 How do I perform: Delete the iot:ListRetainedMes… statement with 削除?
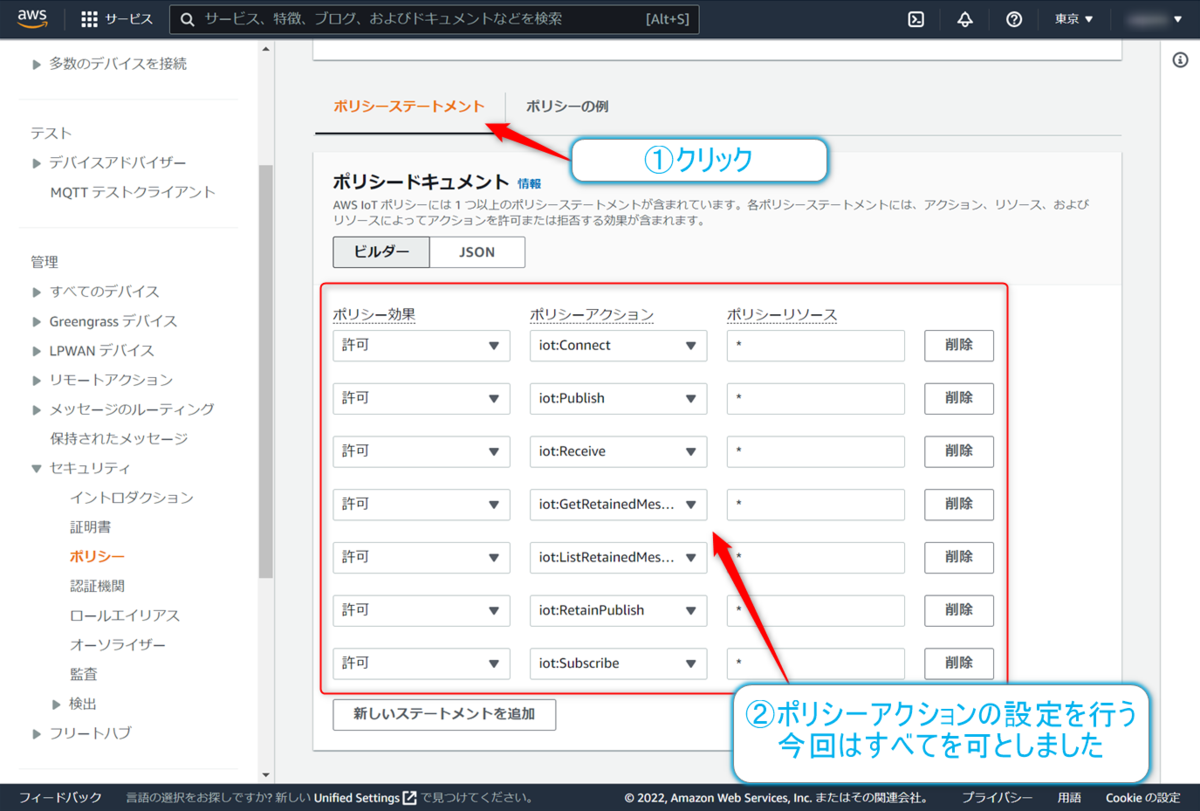[x=958, y=557]
